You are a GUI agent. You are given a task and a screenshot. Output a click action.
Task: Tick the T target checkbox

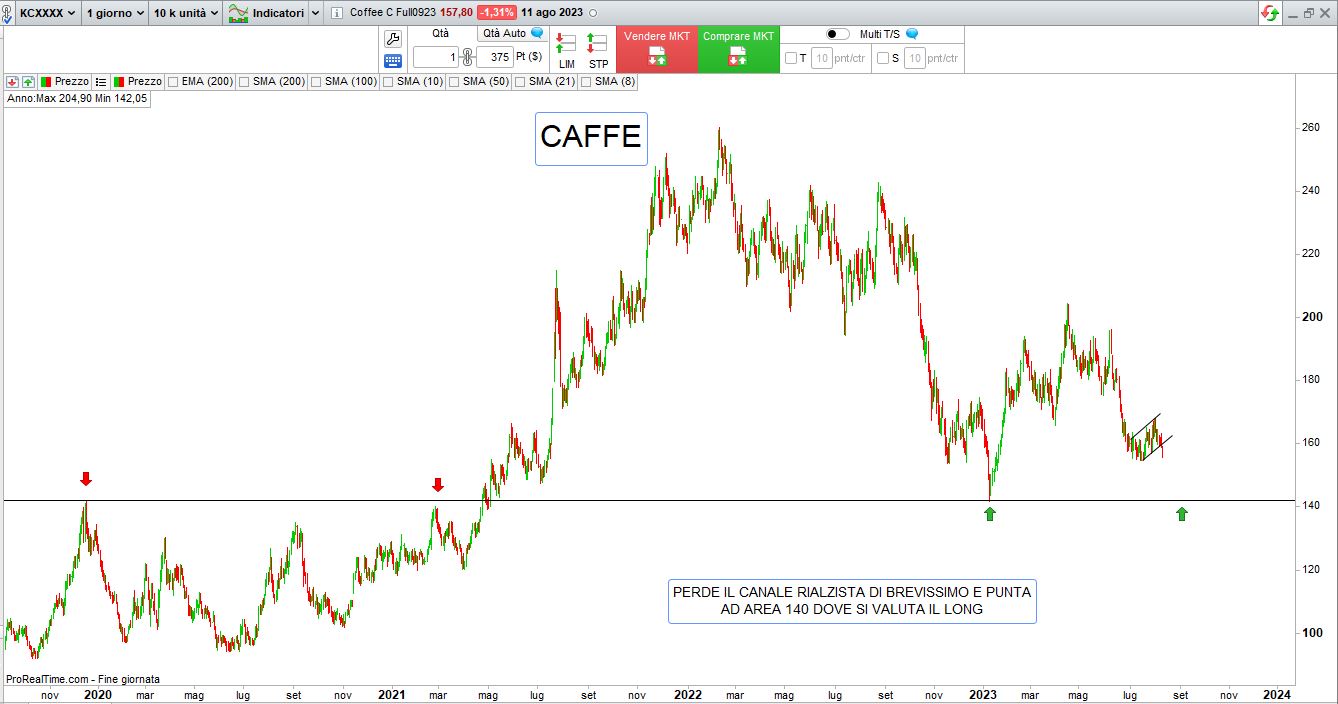(x=791, y=58)
